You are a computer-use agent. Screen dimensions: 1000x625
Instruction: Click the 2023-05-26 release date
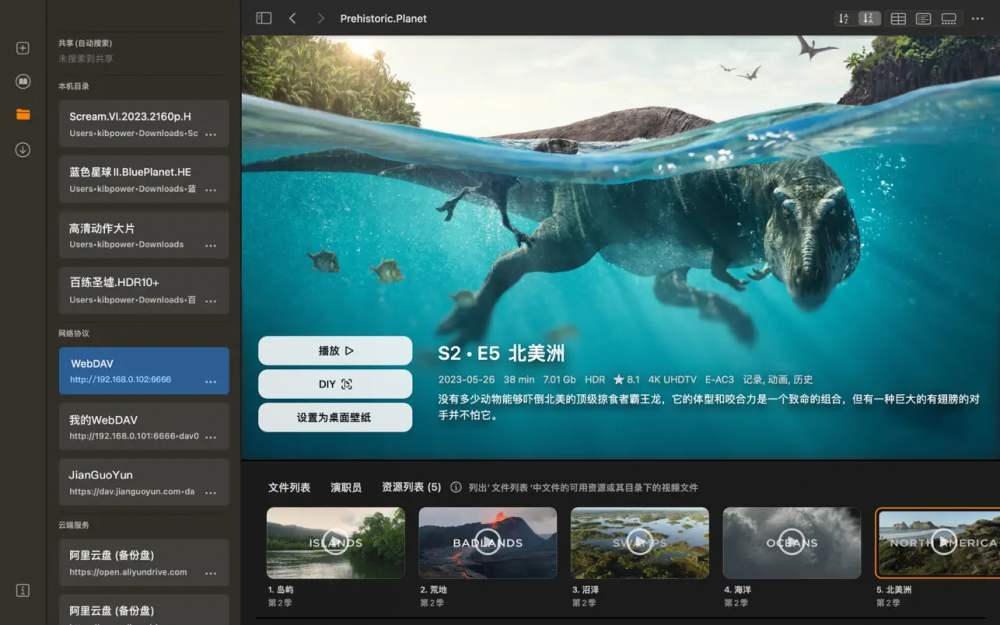[x=466, y=379]
